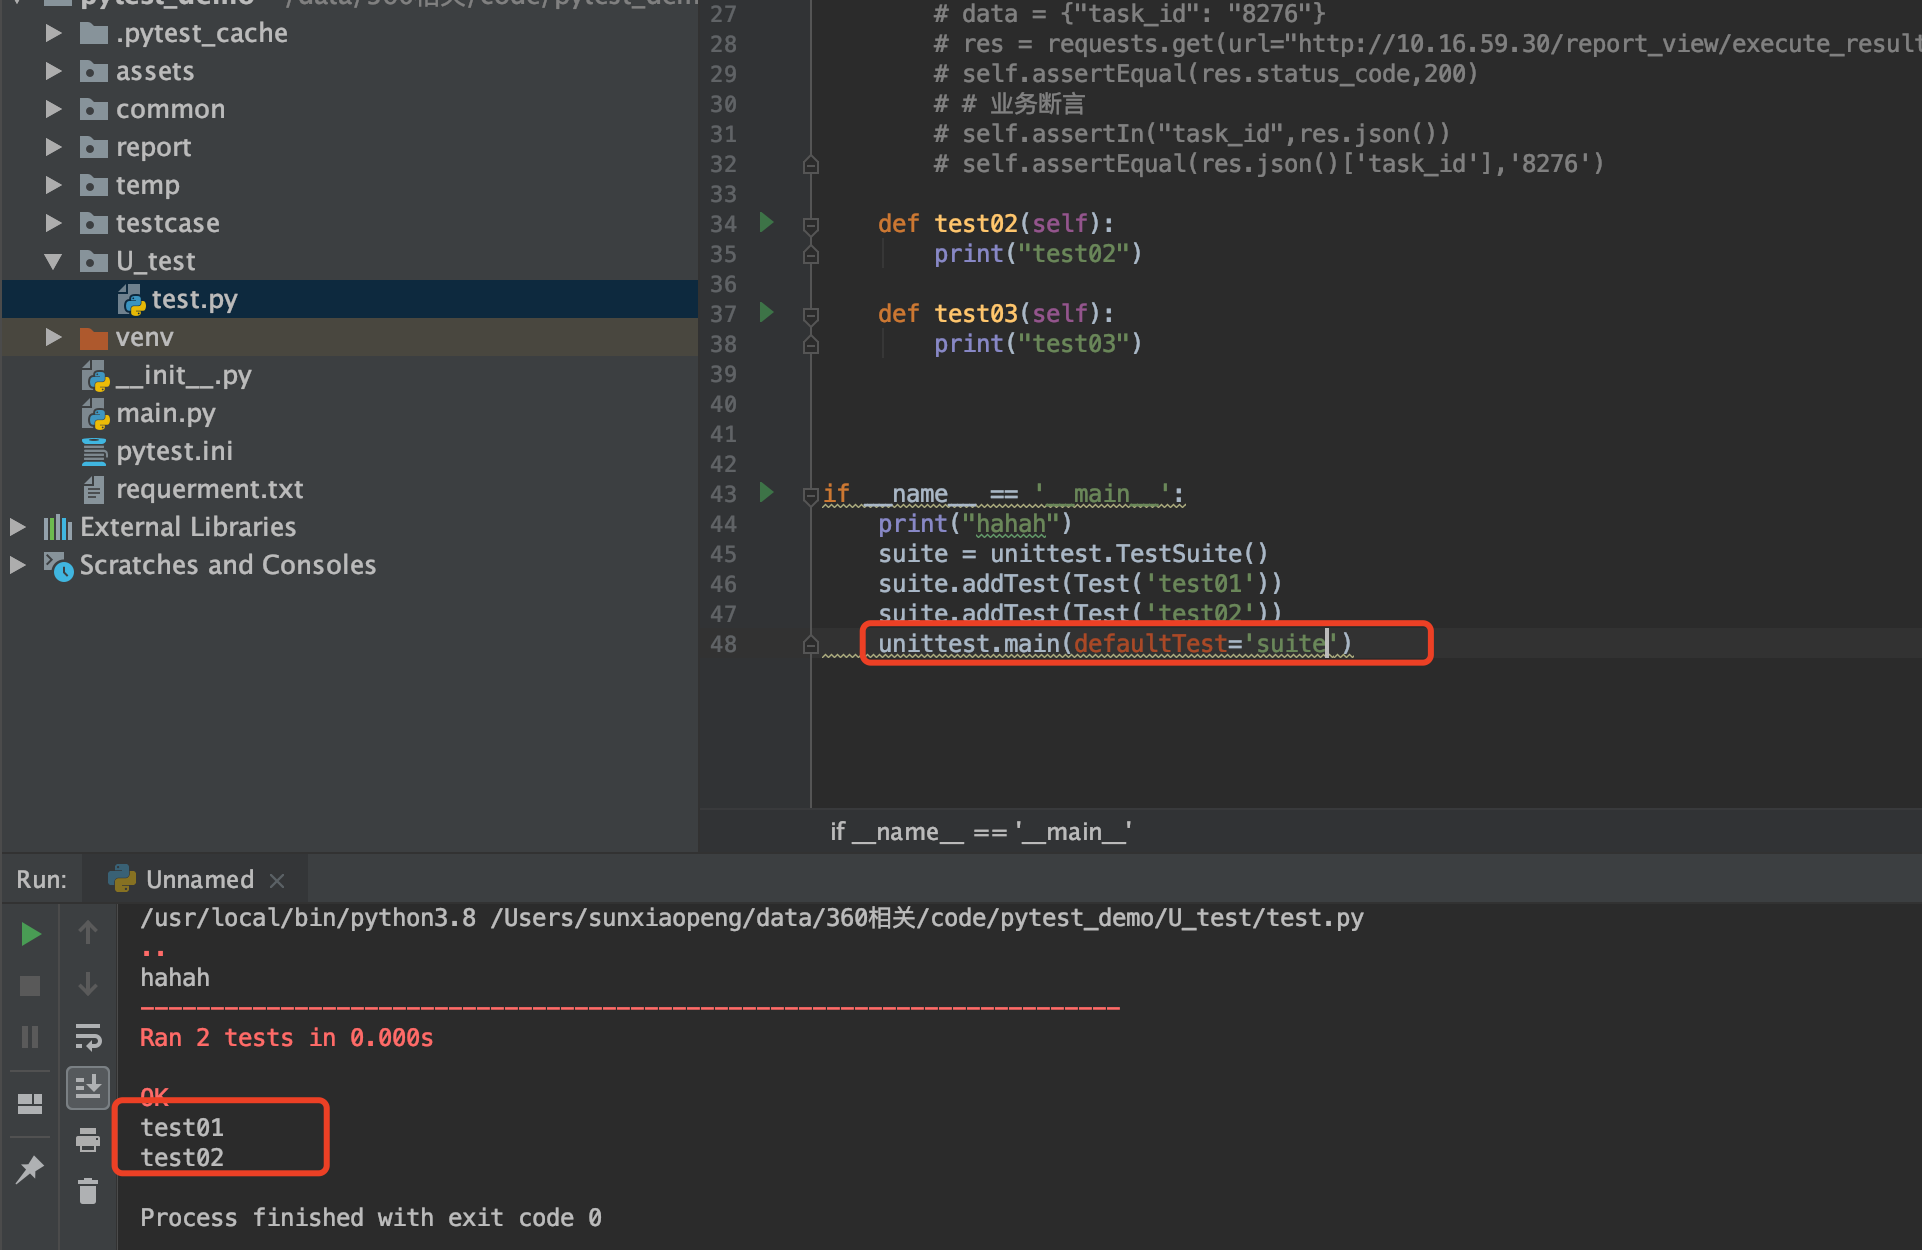Open main.py in project tree
This screenshot has width=1922, height=1250.
click(165, 413)
